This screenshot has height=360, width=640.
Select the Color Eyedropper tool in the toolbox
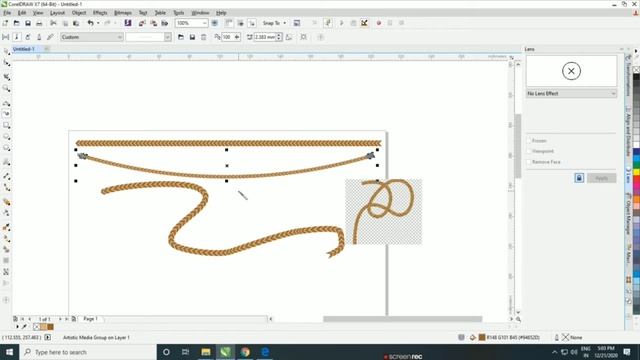6,227
